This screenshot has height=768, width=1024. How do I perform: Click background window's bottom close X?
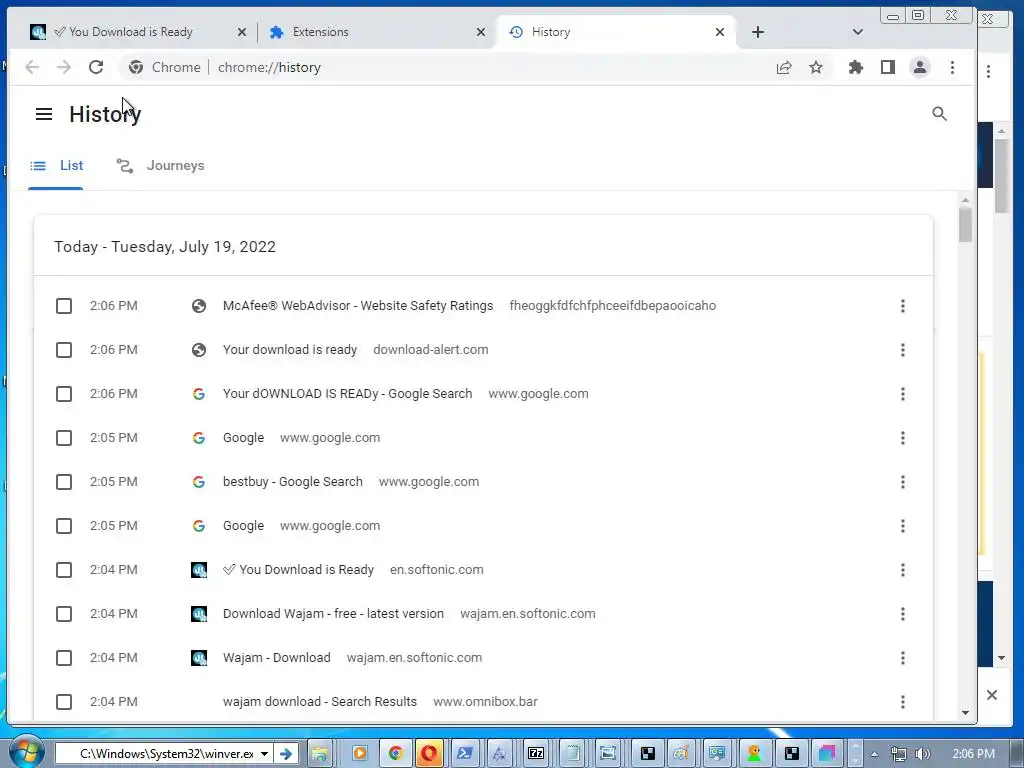pos(991,695)
